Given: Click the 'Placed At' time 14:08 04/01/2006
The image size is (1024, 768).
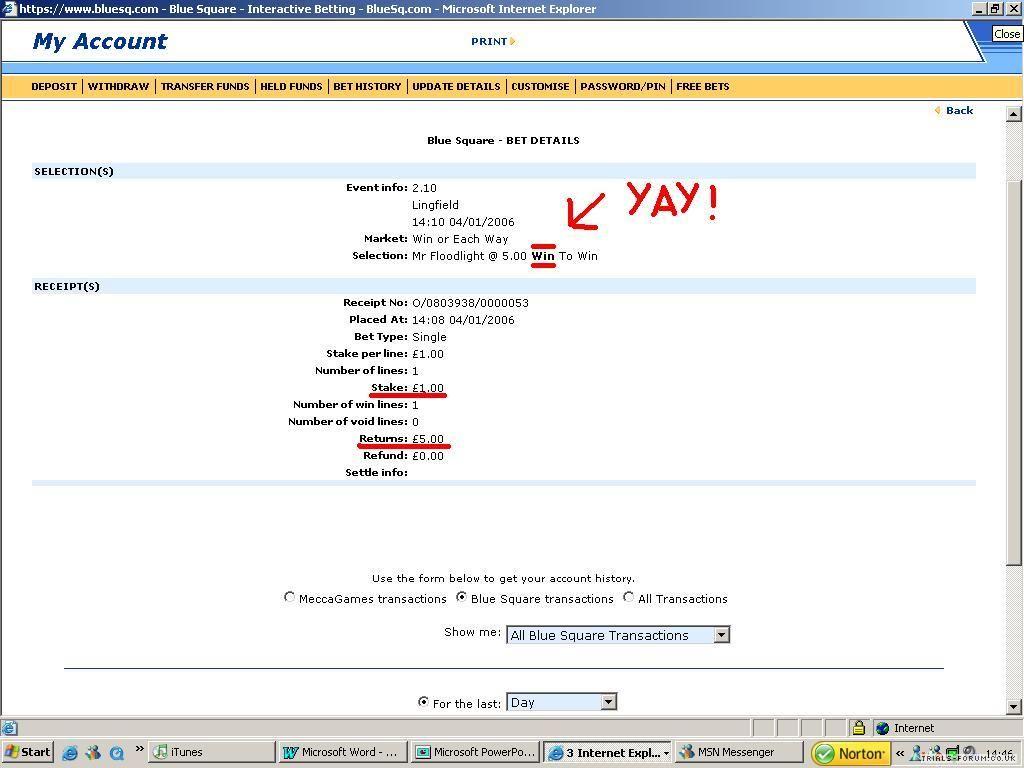Looking at the screenshot, I should pos(463,320).
